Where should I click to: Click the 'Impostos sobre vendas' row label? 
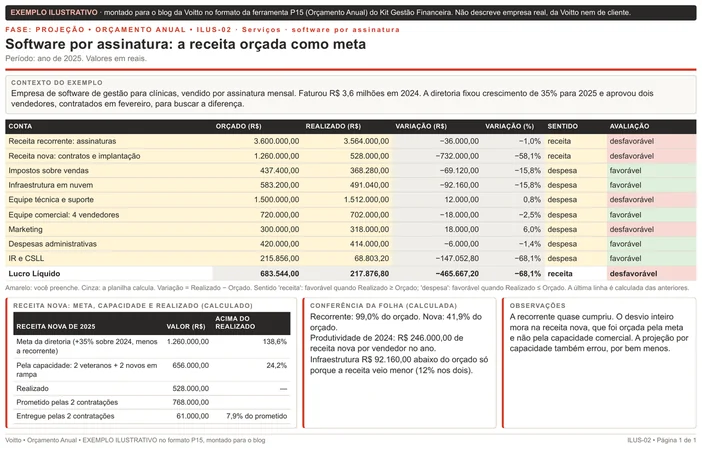coord(48,171)
